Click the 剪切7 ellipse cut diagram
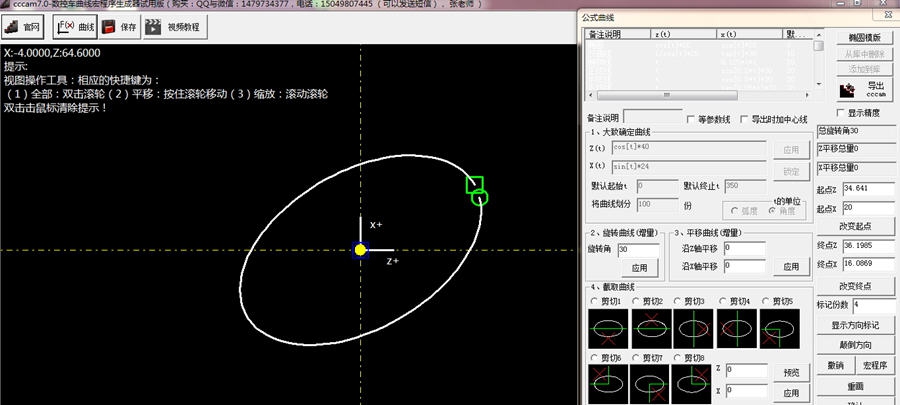Image resolution: width=900 pixels, height=405 pixels. [650, 384]
